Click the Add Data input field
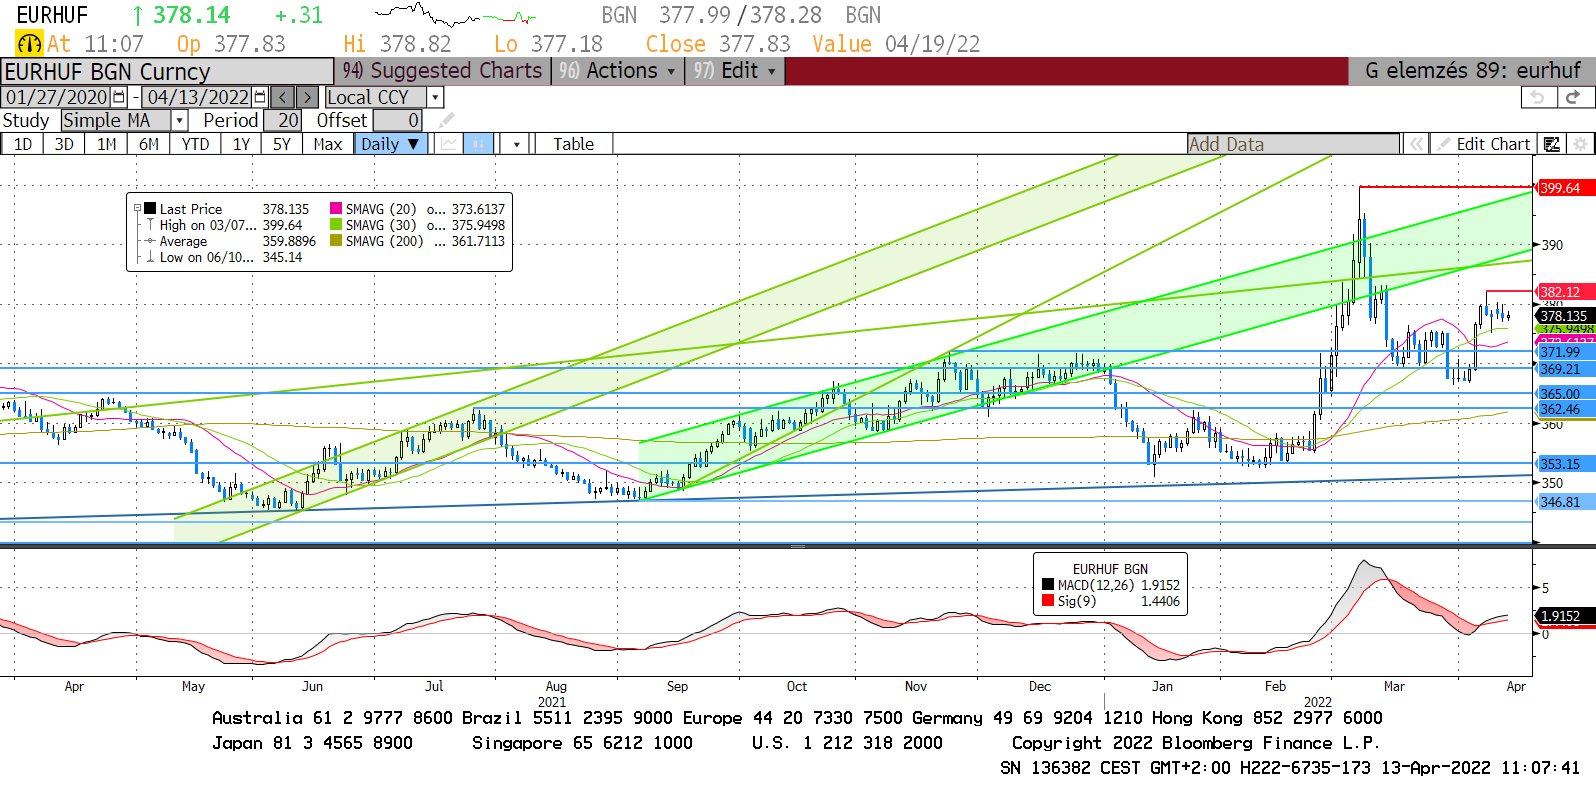Image resolution: width=1596 pixels, height=801 pixels. point(1294,144)
